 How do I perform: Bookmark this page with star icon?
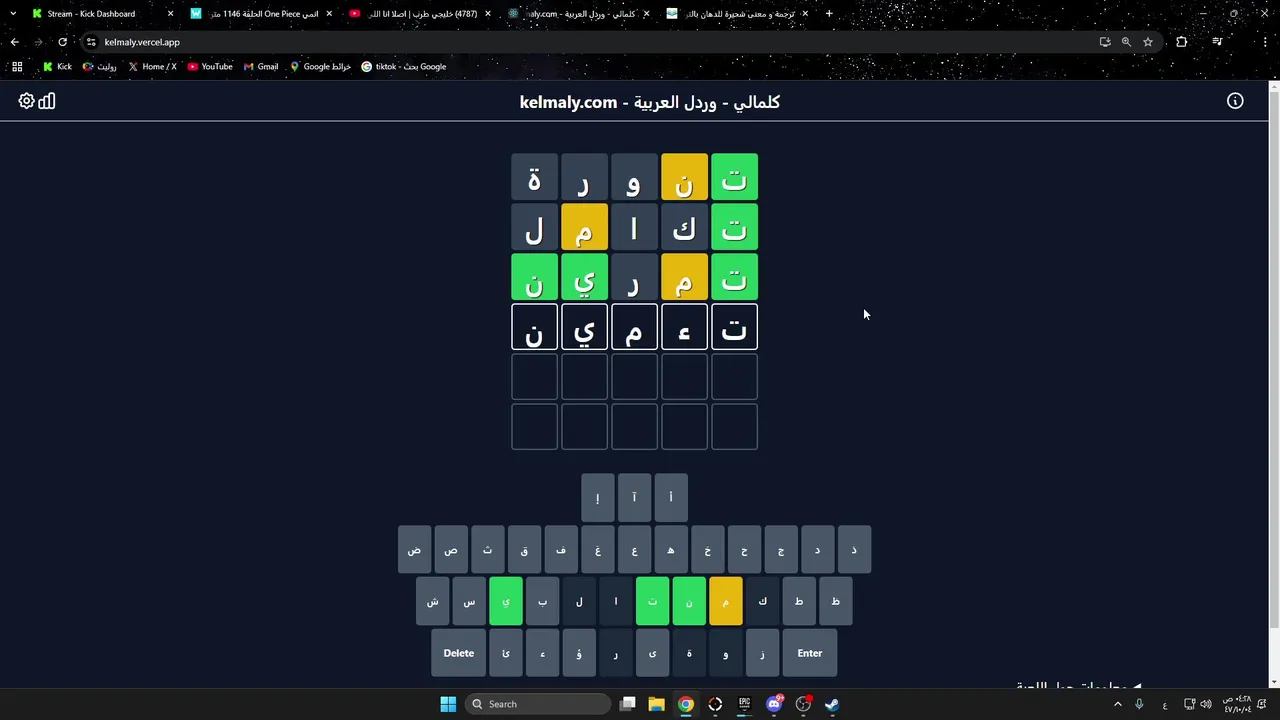coord(1148,42)
